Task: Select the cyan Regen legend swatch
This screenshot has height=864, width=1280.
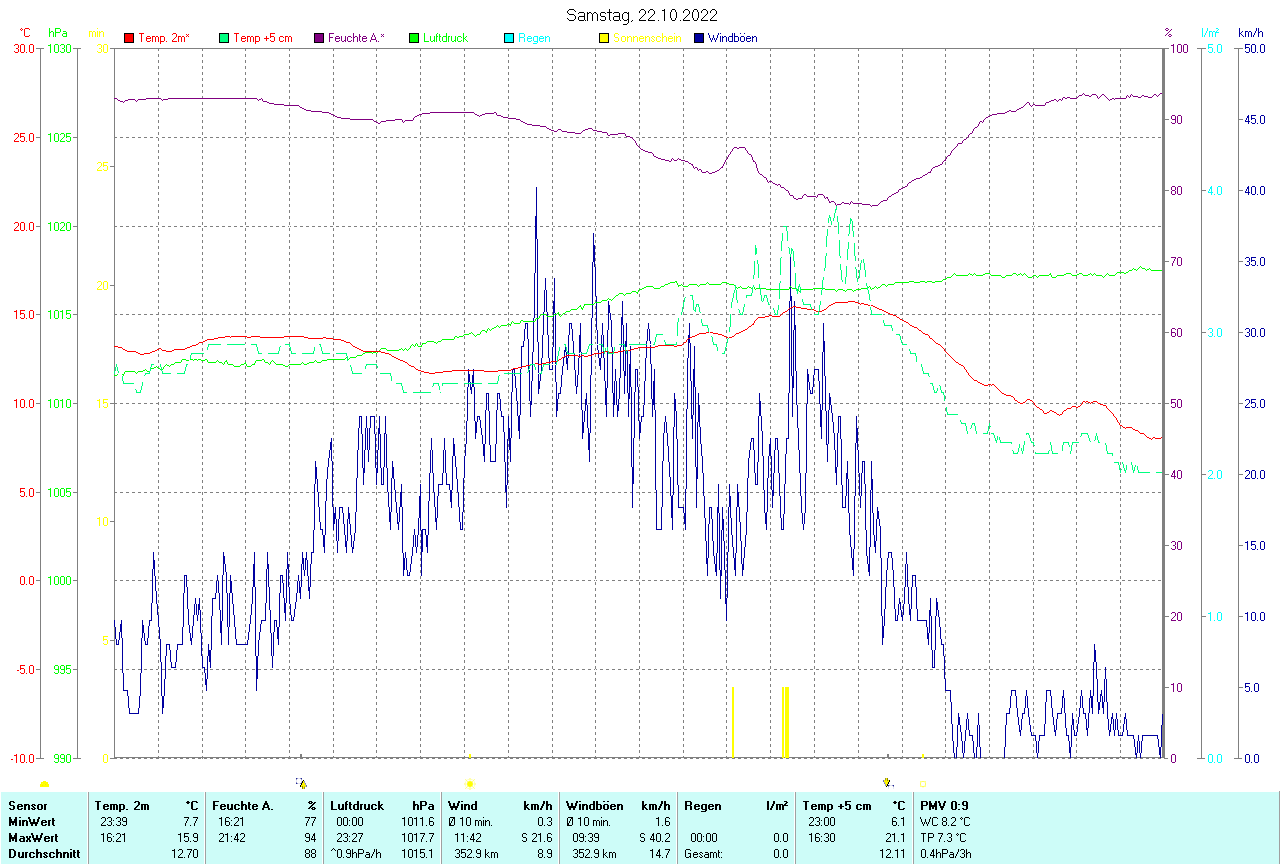Action: [x=509, y=38]
